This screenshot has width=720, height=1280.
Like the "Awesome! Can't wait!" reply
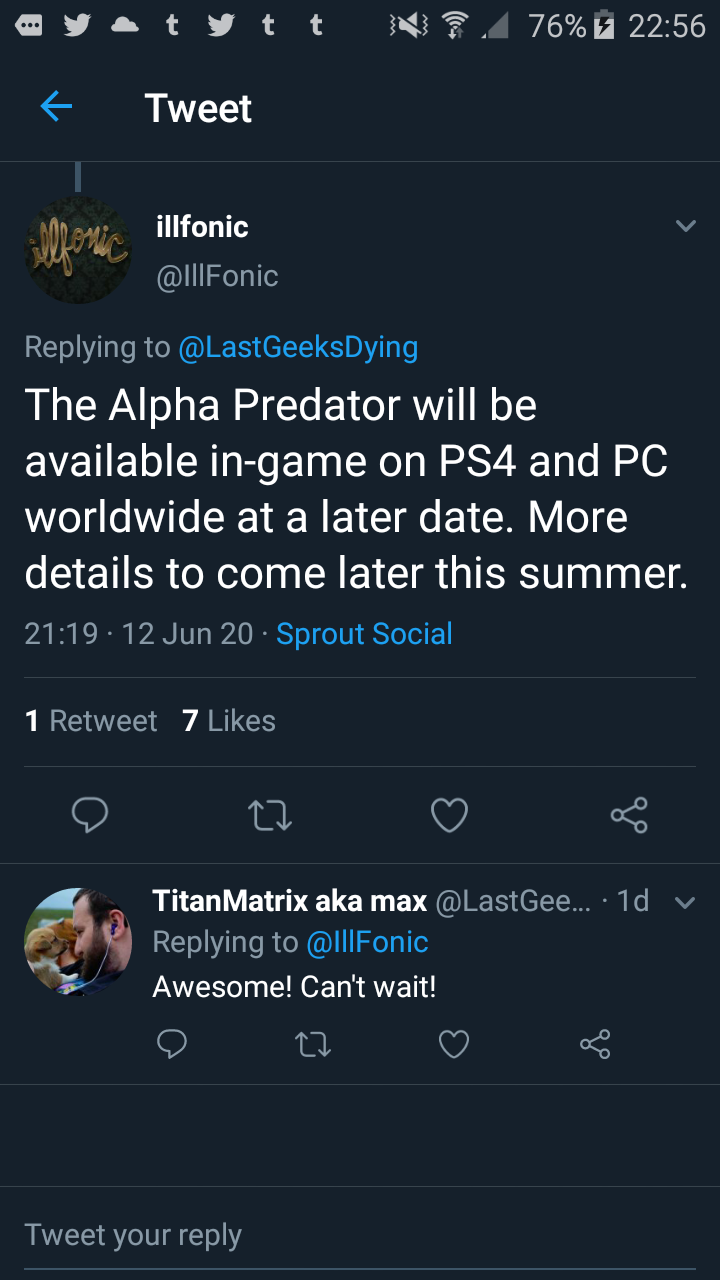[x=454, y=1044]
